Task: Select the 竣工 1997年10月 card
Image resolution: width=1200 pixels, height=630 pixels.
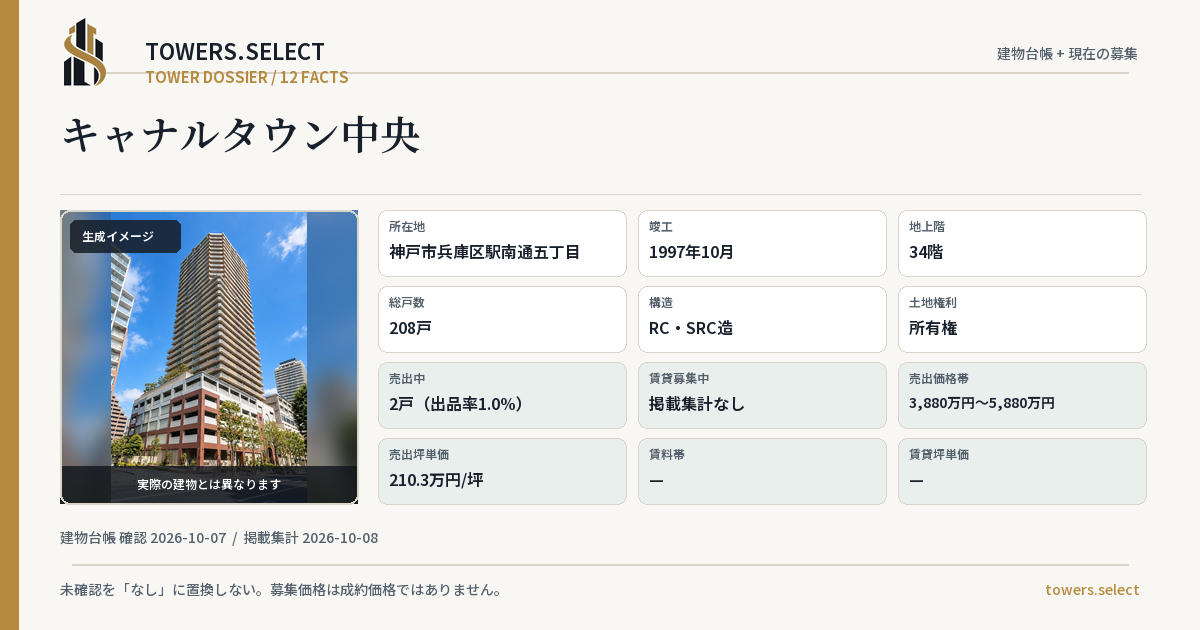Action: [x=762, y=243]
